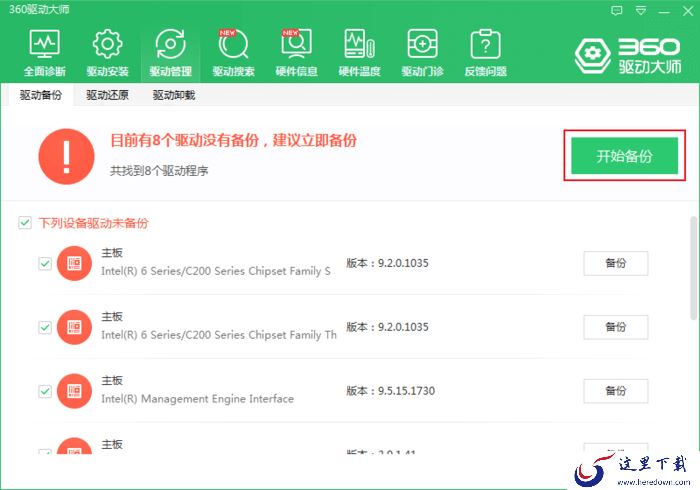
Task: Click the red warning exclamation icon
Action: coord(67,157)
